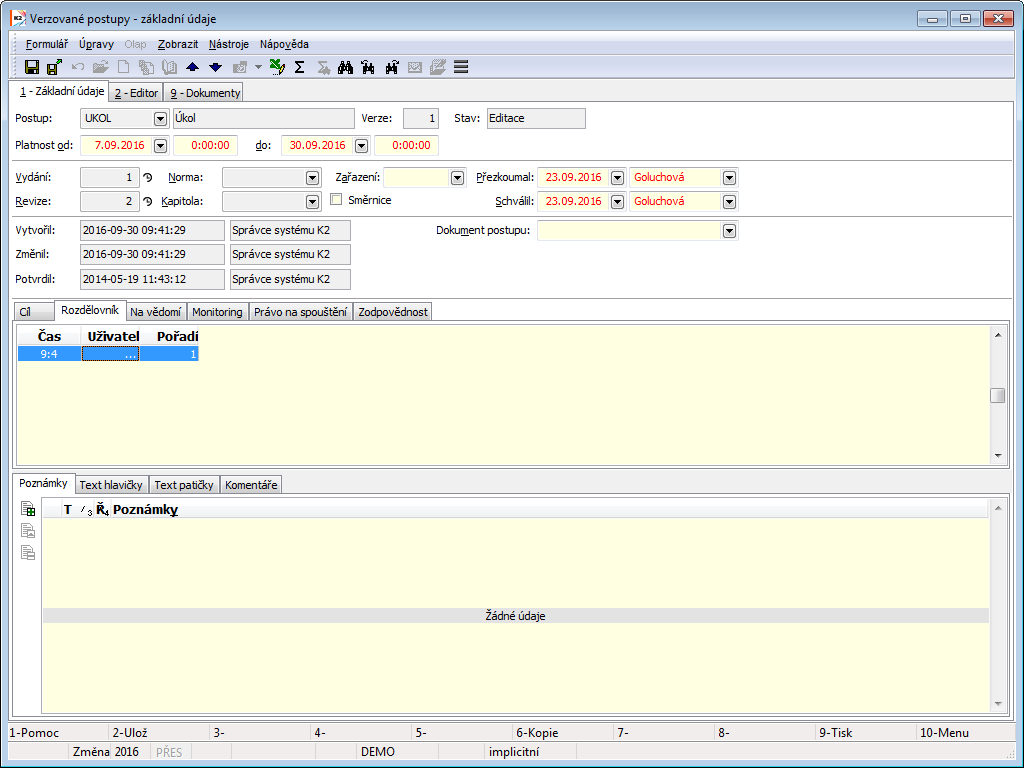
Task: Click the blue down arrow icon
Action: coord(215,67)
